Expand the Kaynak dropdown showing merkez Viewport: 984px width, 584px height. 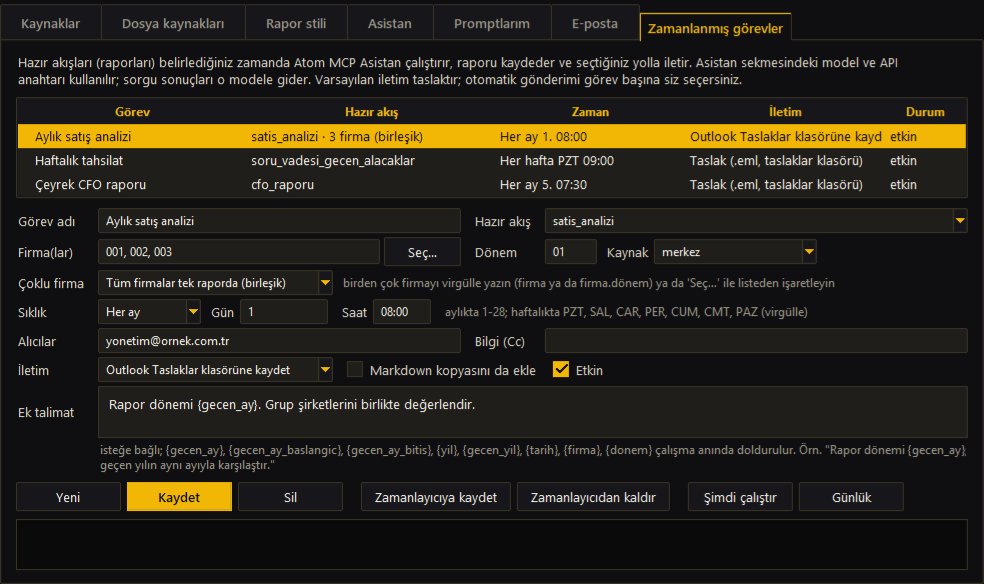click(809, 252)
